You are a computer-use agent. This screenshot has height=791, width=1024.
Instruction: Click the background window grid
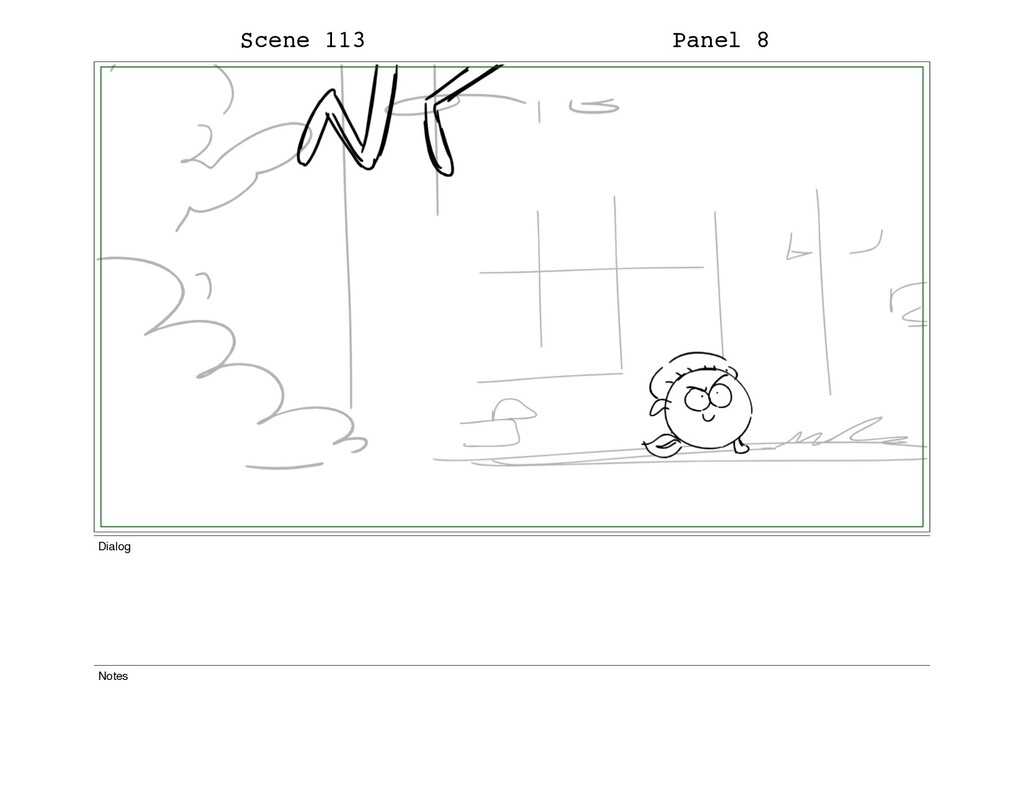coord(591,287)
